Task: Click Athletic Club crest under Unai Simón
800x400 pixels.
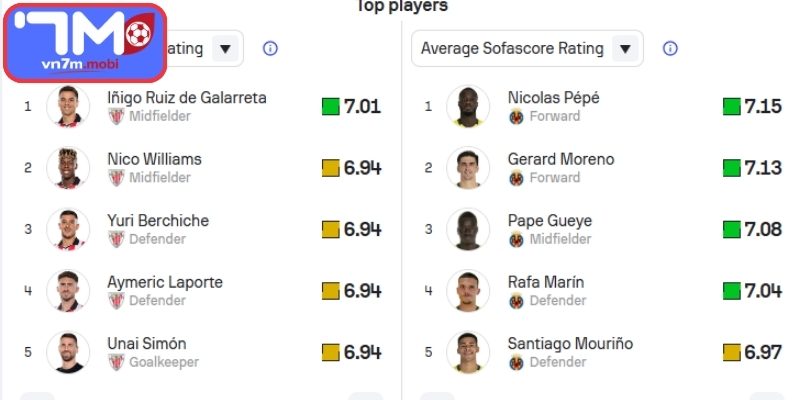Action: coord(116,362)
